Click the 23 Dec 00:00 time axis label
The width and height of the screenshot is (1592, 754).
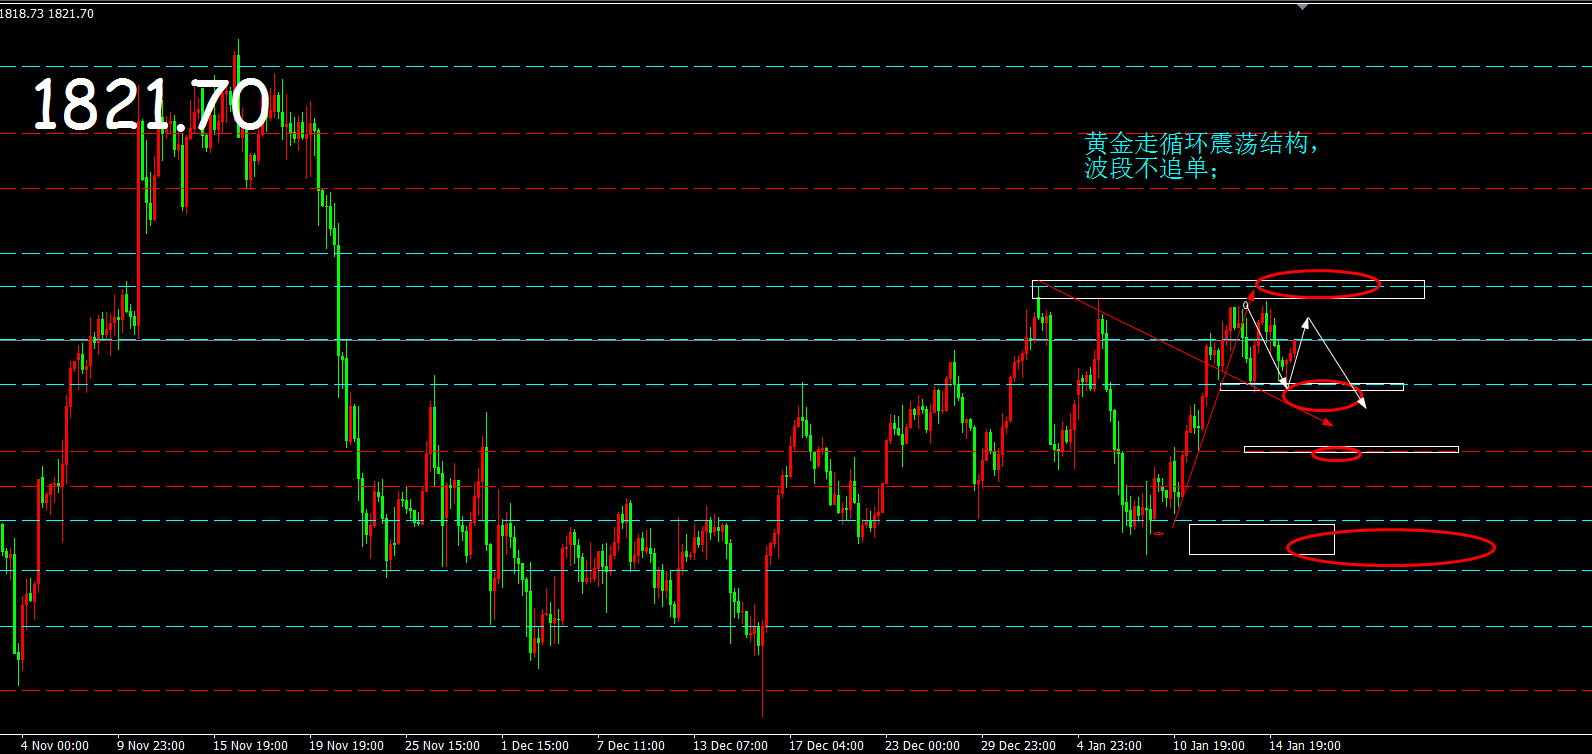(x=922, y=746)
